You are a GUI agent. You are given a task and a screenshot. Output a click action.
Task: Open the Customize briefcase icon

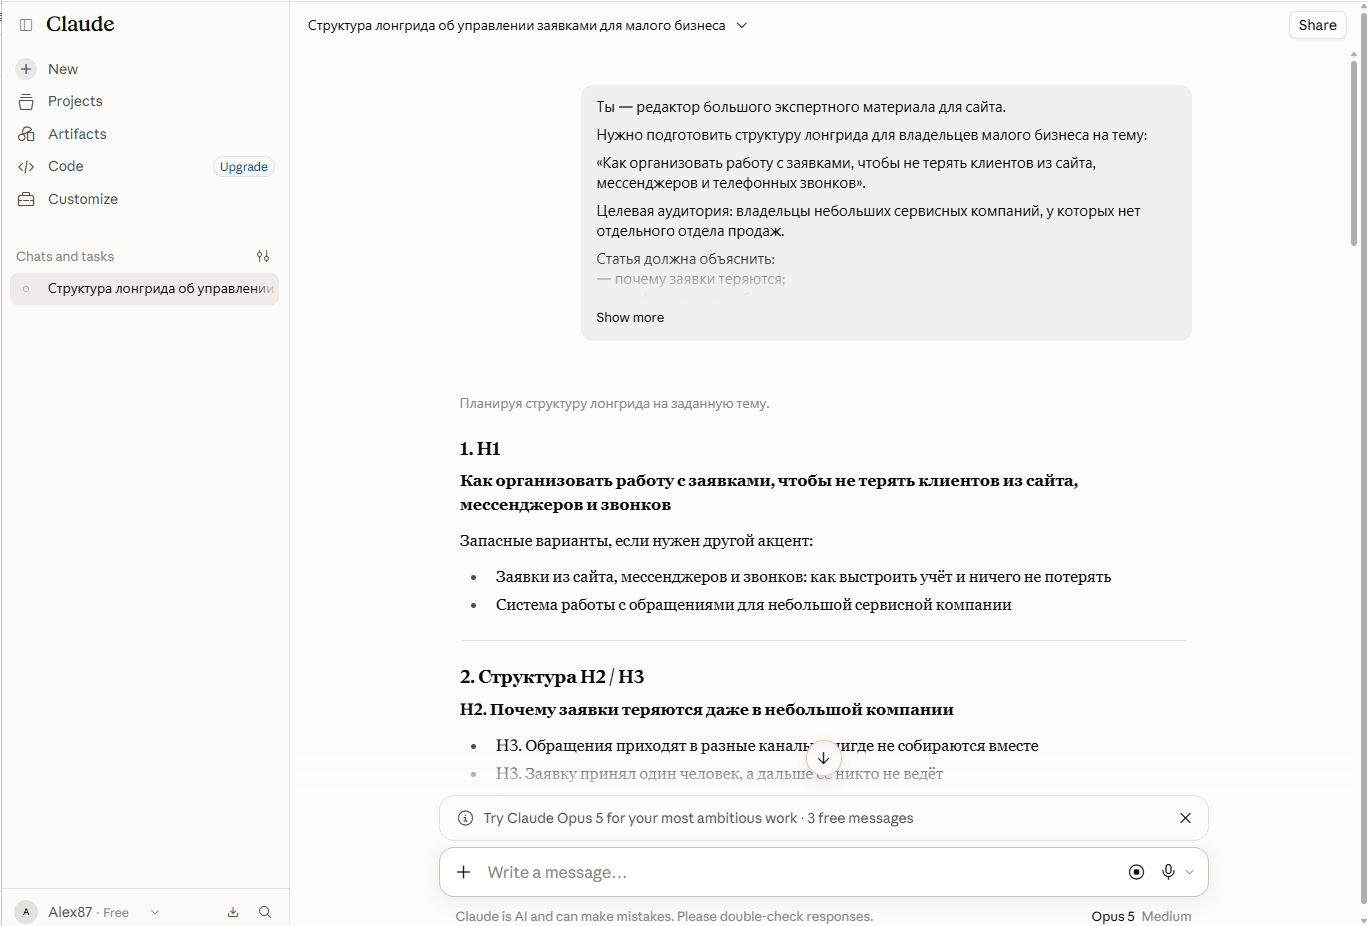pos(26,199)
